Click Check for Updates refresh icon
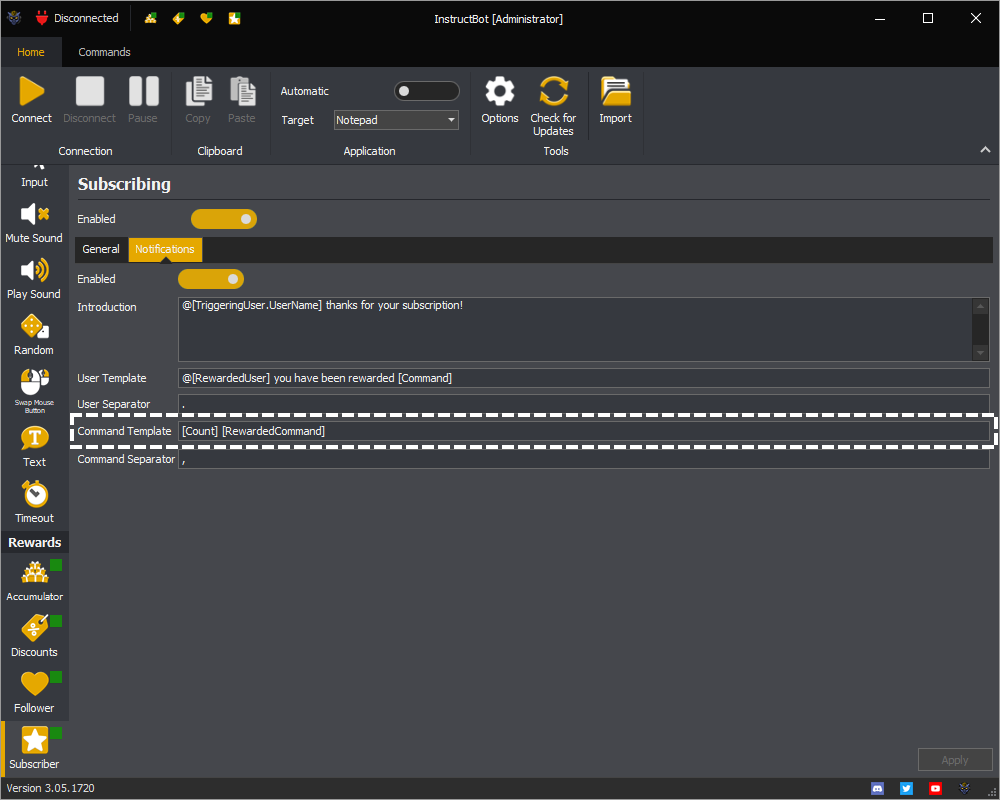 click(x=553, y=91)
